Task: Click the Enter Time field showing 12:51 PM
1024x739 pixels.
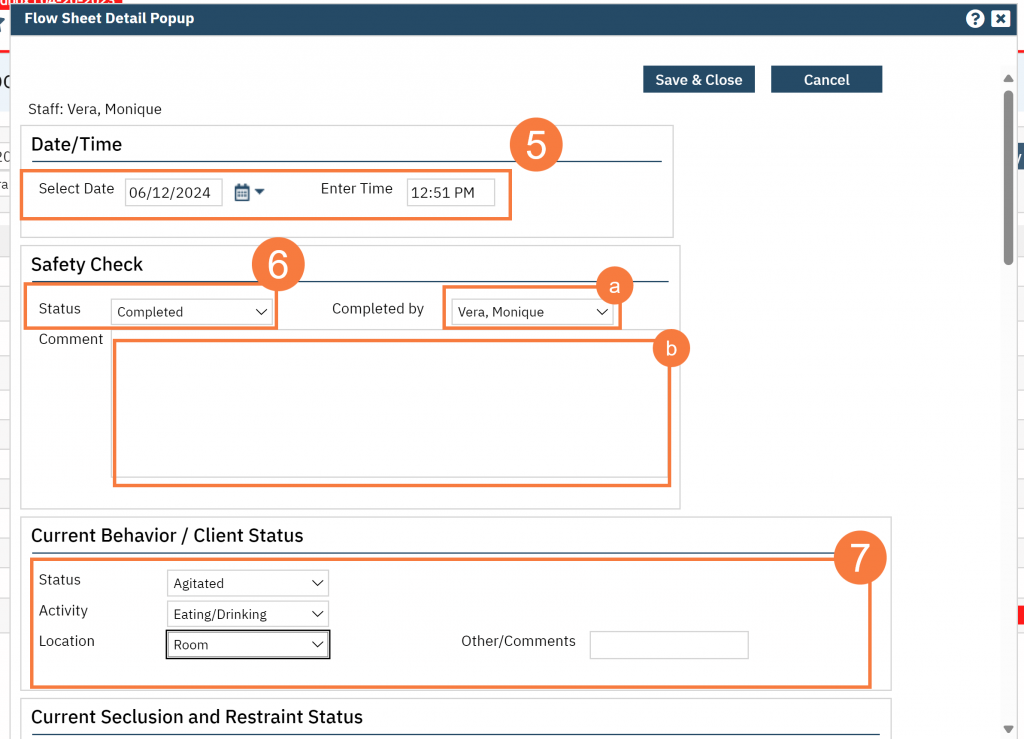Action: click(x=450, y=192)
